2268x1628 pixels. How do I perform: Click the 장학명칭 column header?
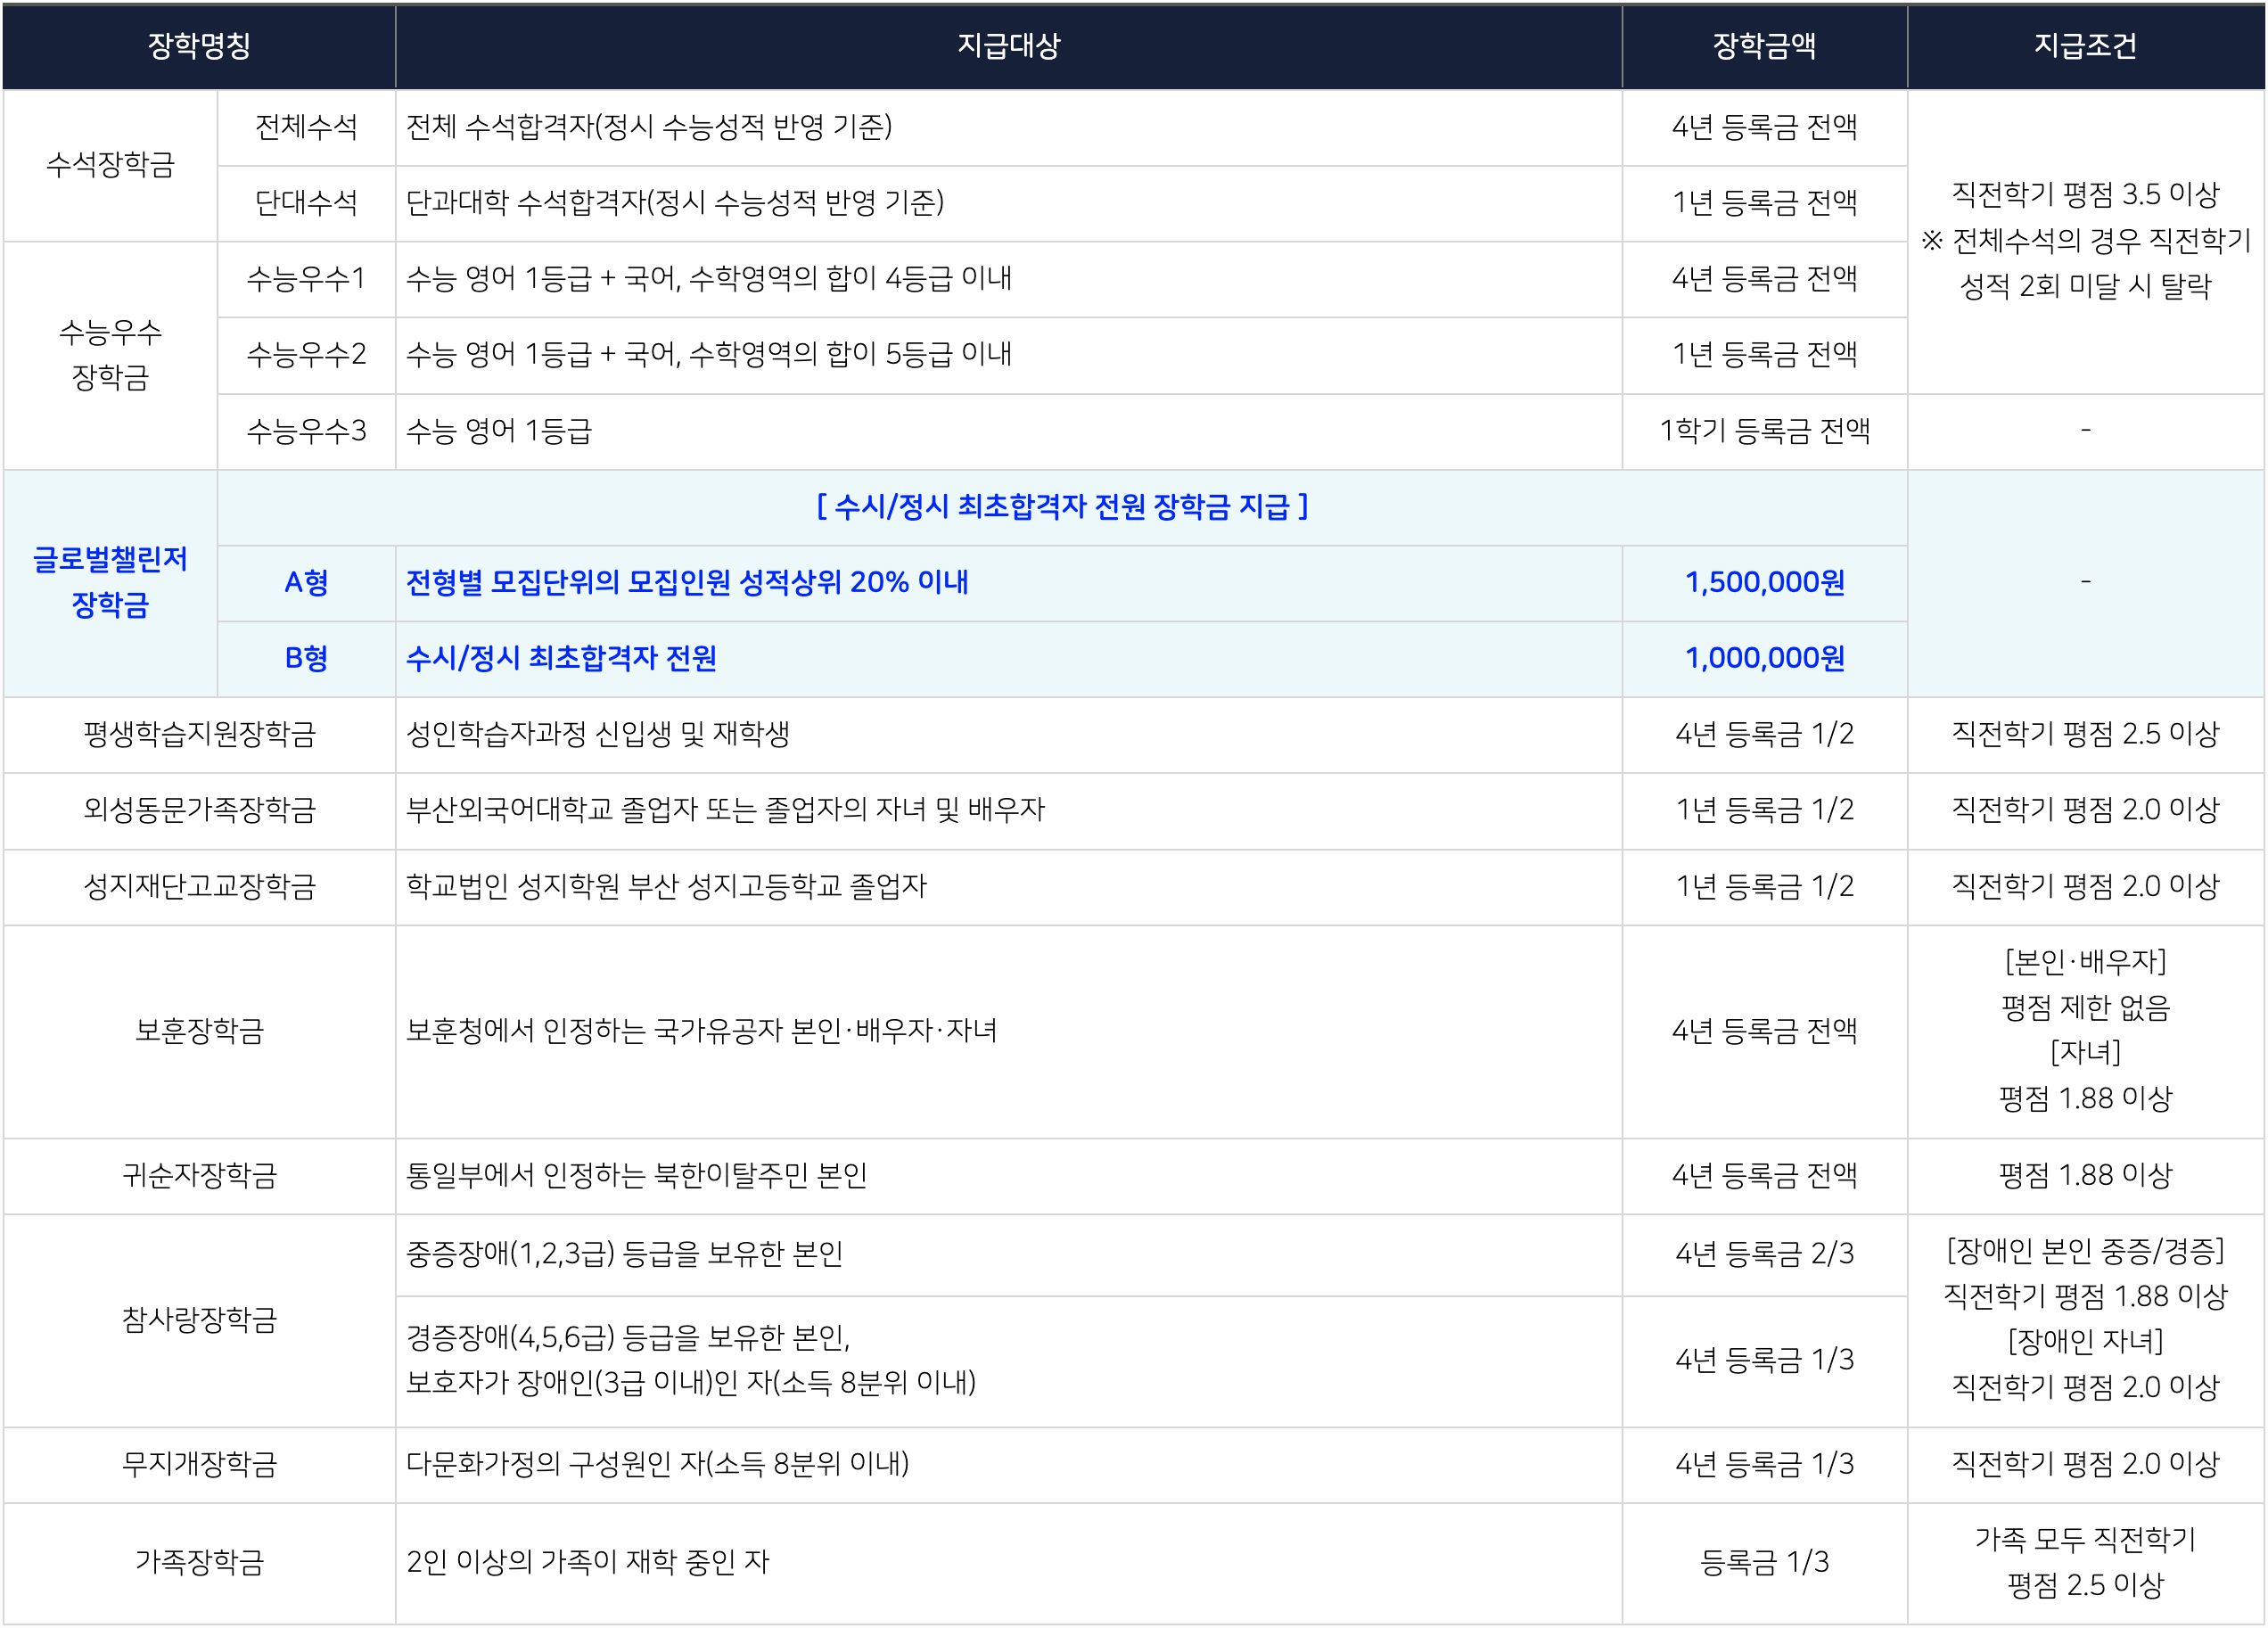pyautogui.click(x=199, y=46)
